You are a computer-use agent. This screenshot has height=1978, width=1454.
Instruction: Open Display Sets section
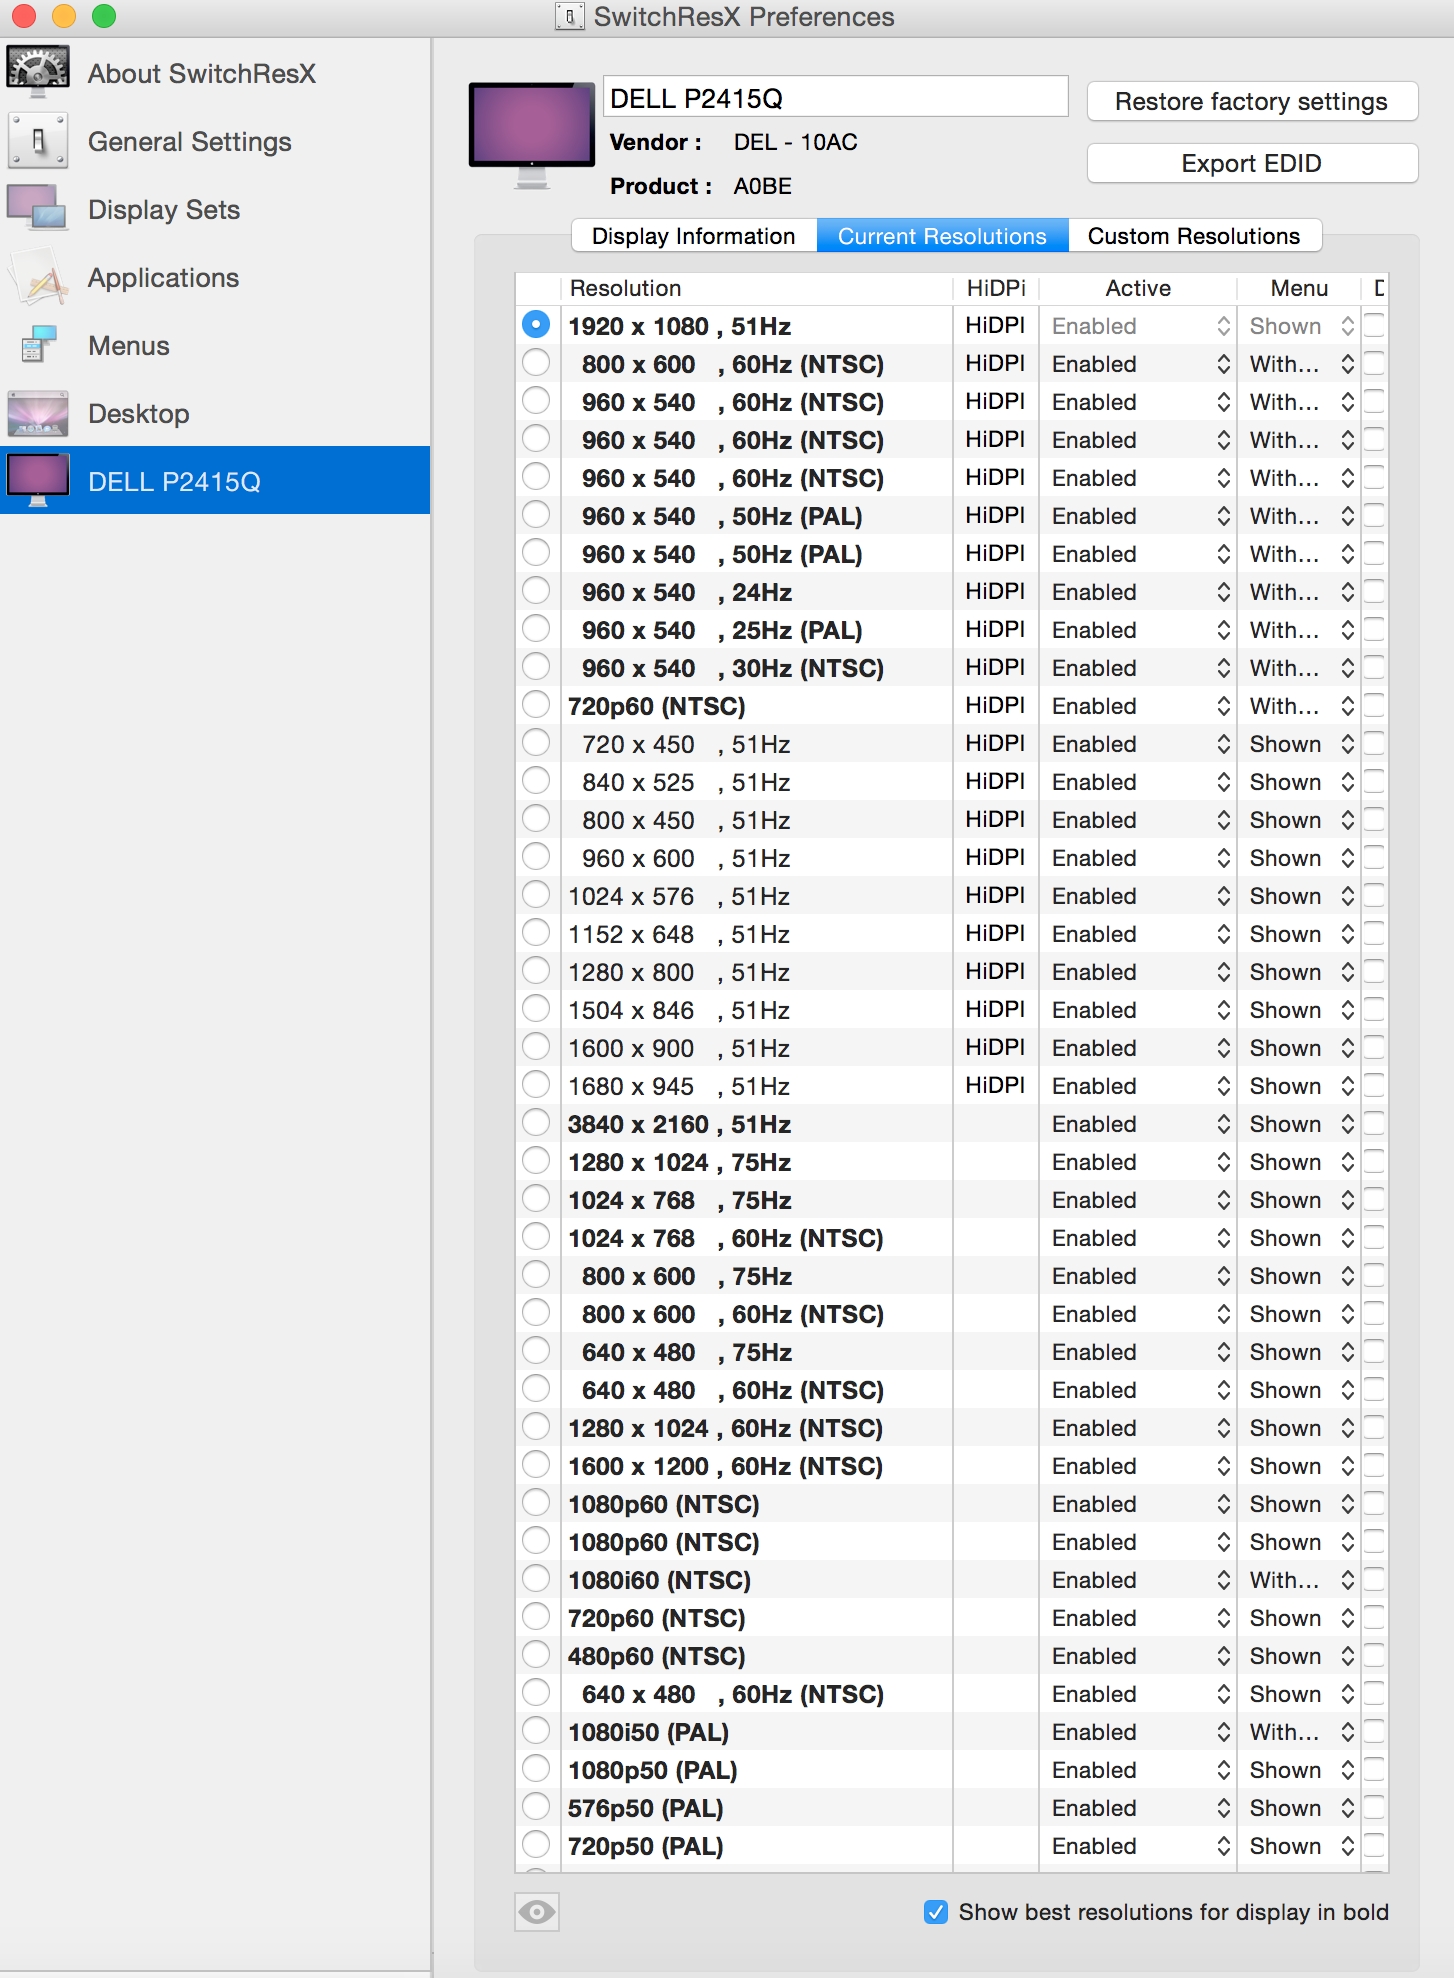[x=215, y=209]
